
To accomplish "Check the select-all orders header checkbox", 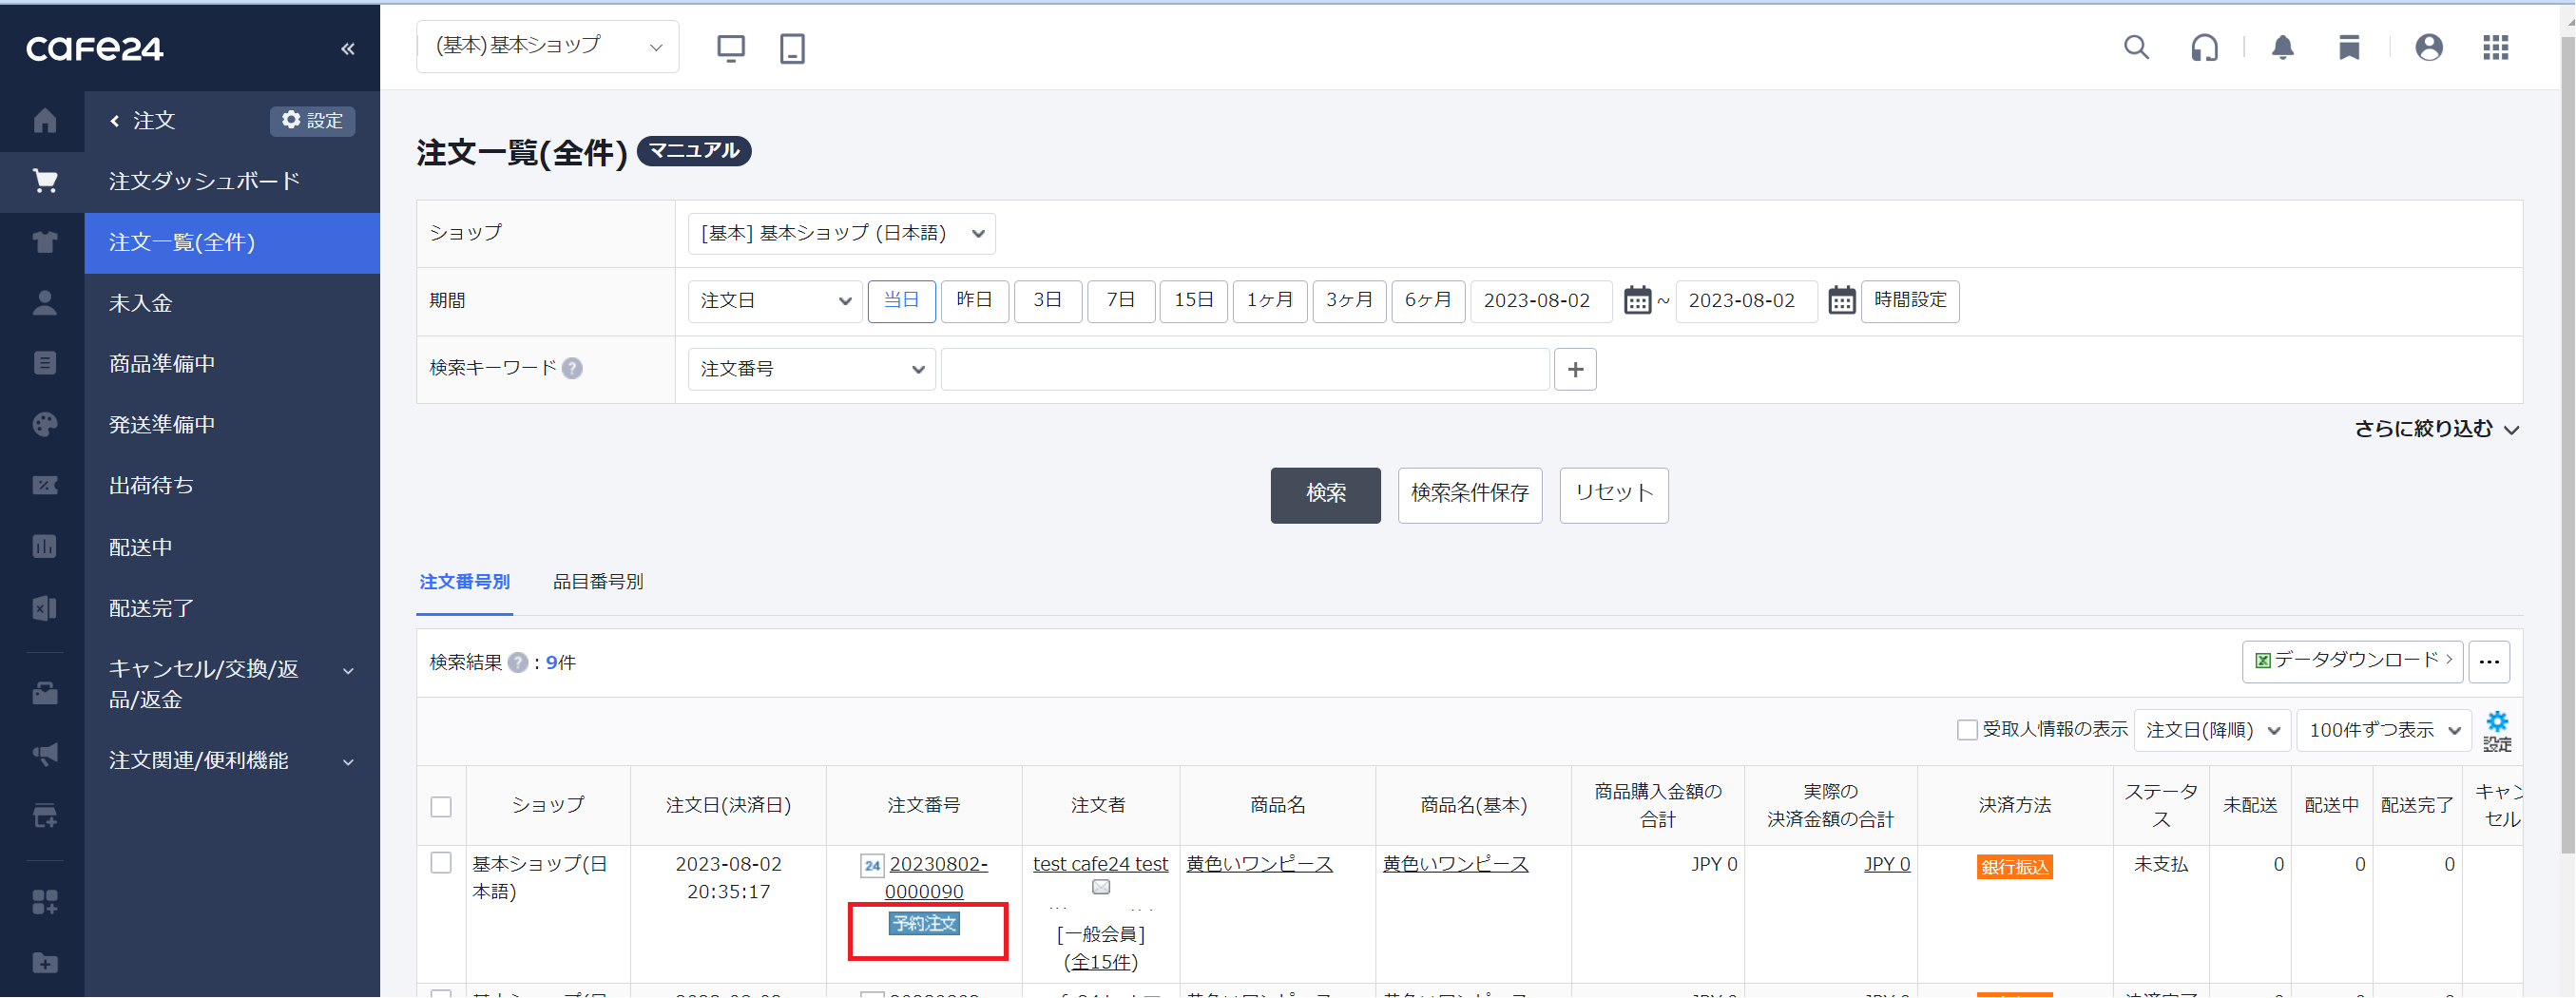I will 441,806.
